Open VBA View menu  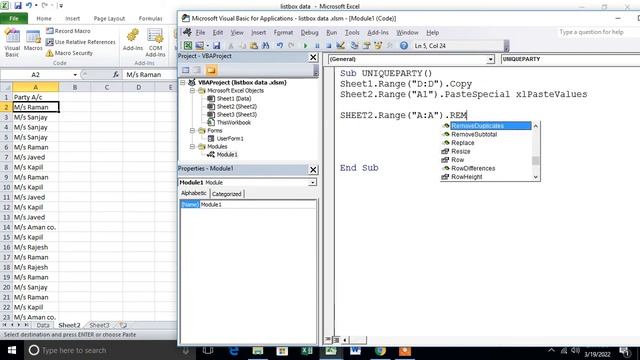237,32
